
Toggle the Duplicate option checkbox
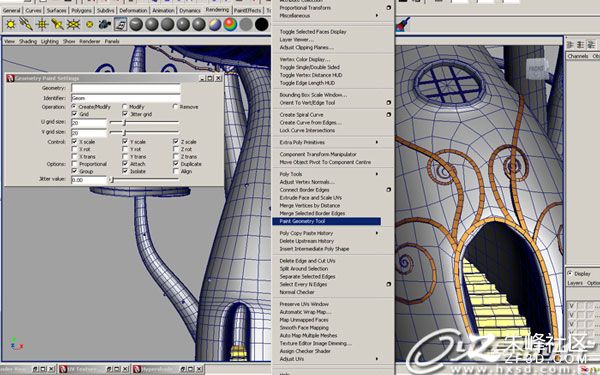[176, 164]
